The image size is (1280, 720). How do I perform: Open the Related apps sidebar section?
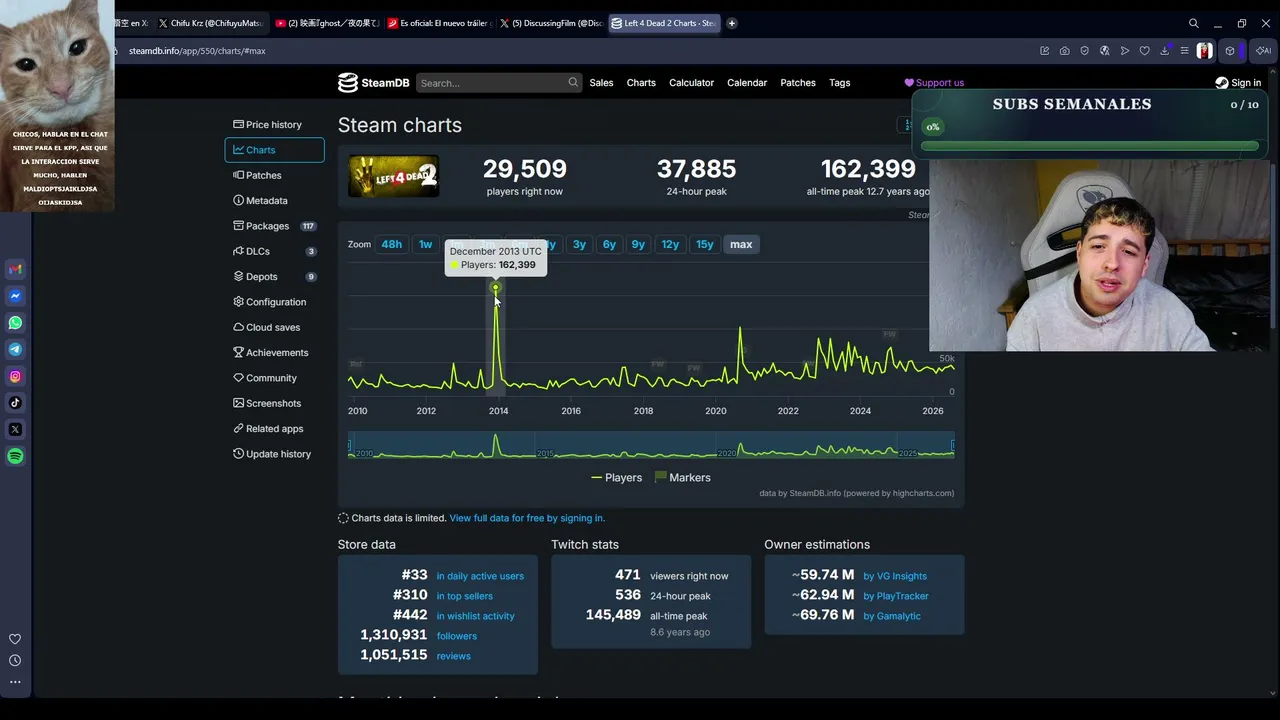274,429
